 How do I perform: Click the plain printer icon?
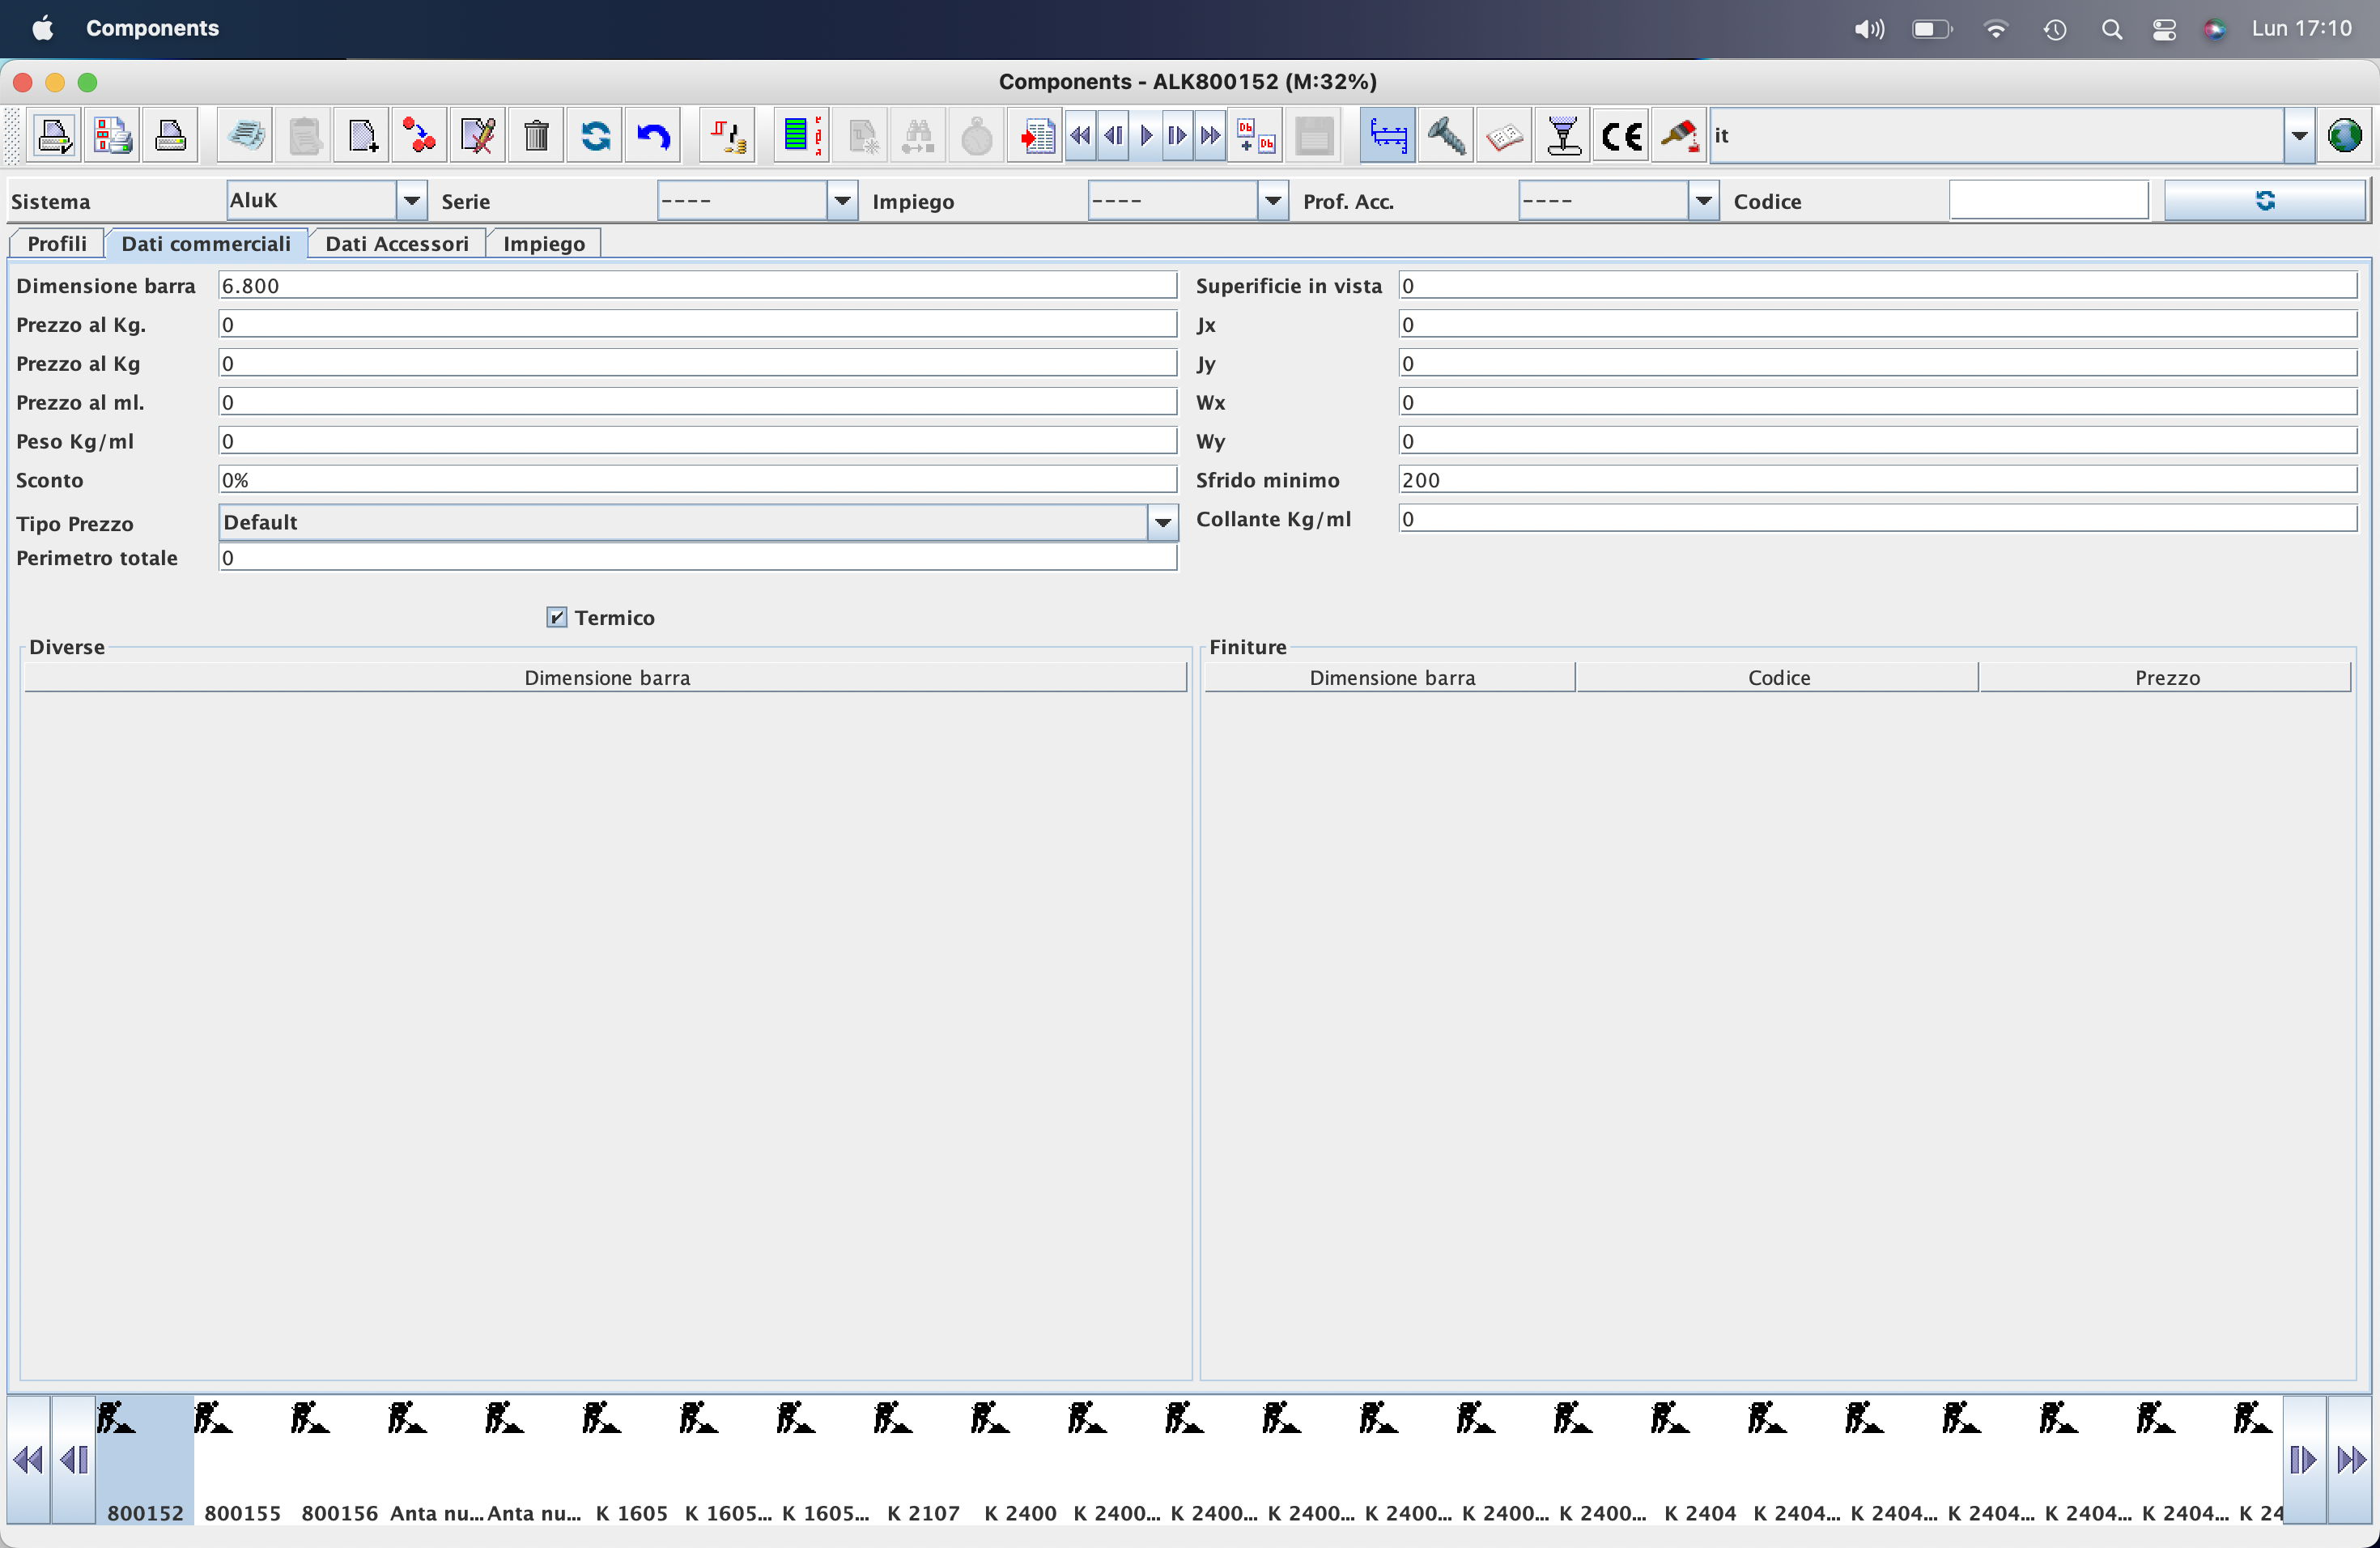click(170, 135)
